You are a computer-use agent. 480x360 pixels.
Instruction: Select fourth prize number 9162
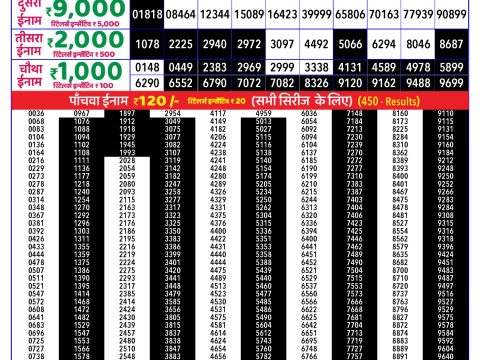click(x=384, y=83)
